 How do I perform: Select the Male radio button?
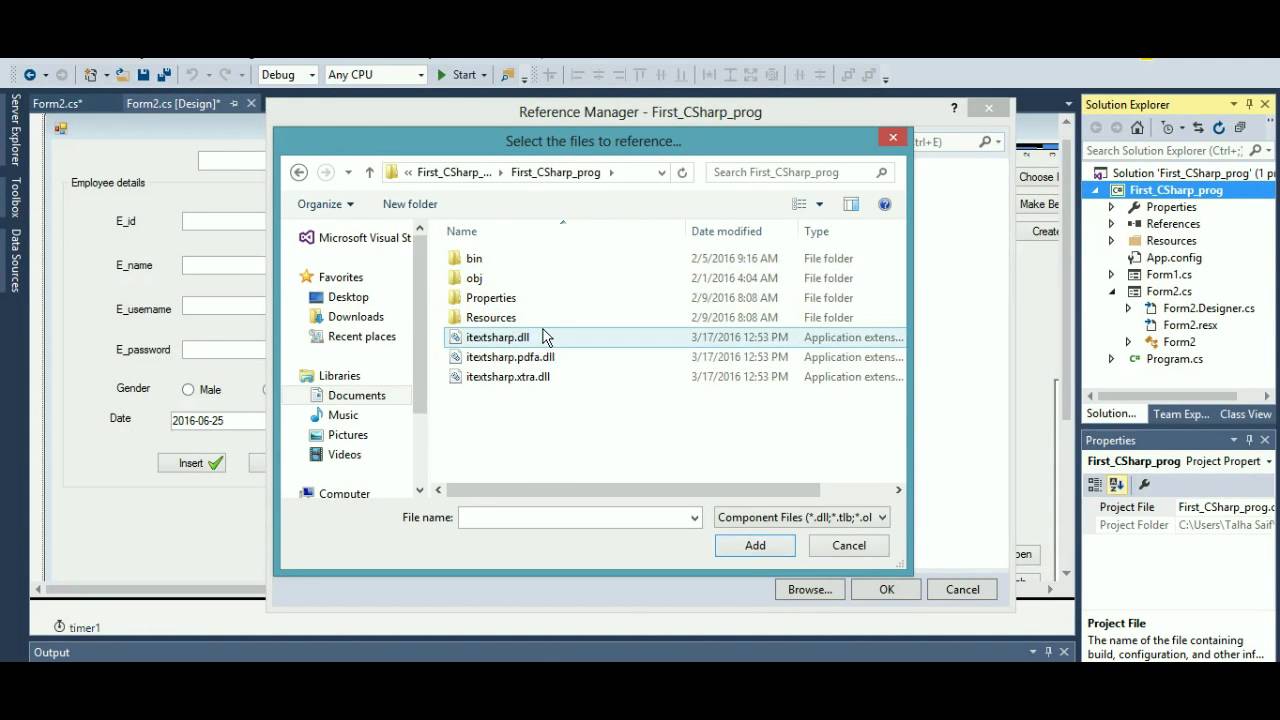(188, 390)
